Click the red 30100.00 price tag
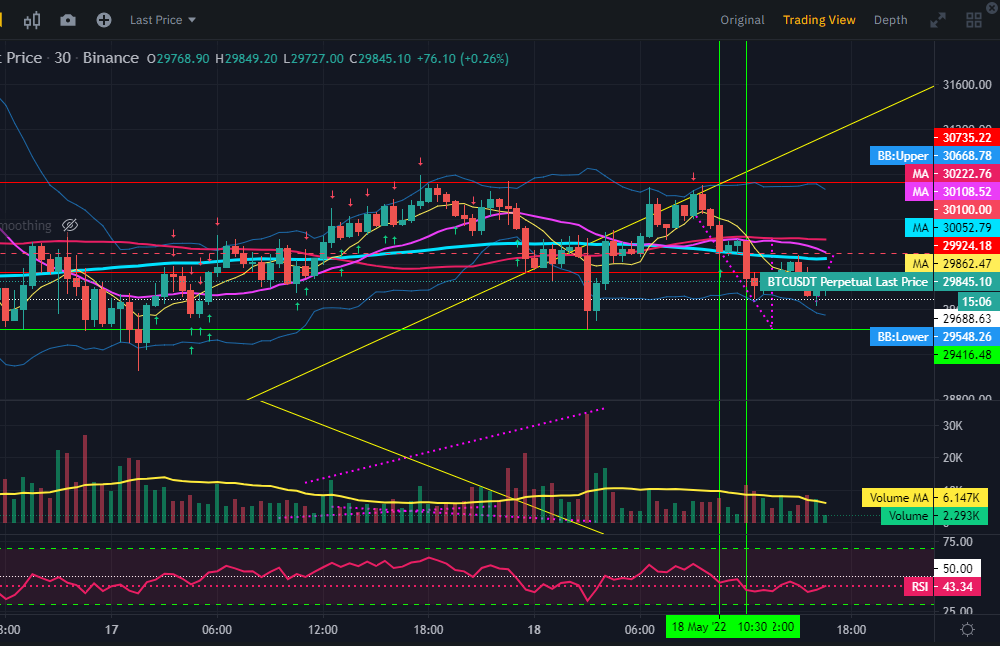 tap(967, 210)
